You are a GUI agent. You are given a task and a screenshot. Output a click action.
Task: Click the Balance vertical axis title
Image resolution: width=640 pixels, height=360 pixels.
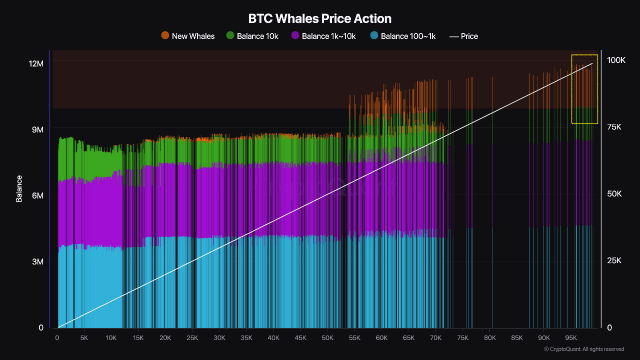[x=19, y=189]
